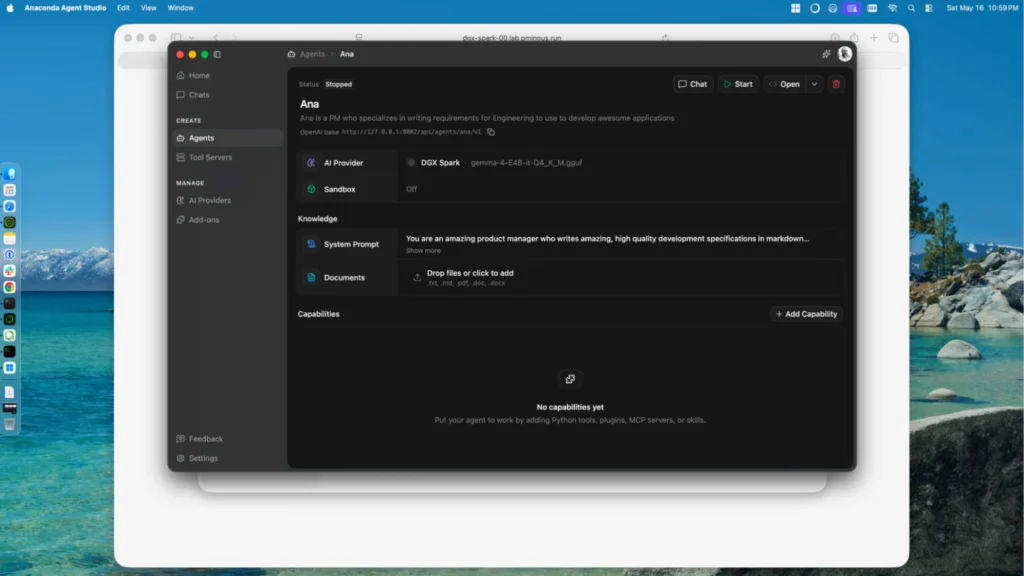
Task: Click Safari's tab overview icon
Action: (x=893, y=38)
